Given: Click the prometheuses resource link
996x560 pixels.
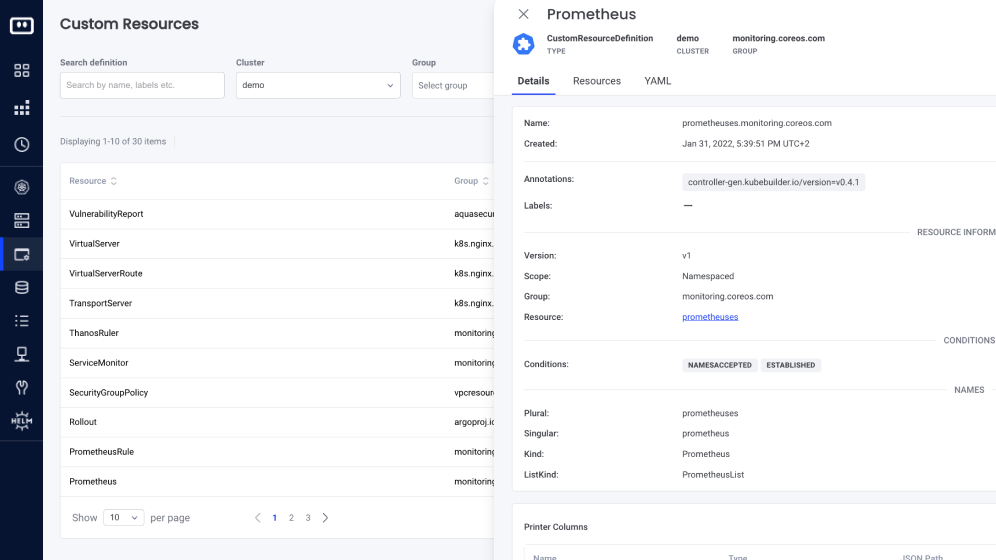Looking at the screenshot, I should tap(710, 317).
